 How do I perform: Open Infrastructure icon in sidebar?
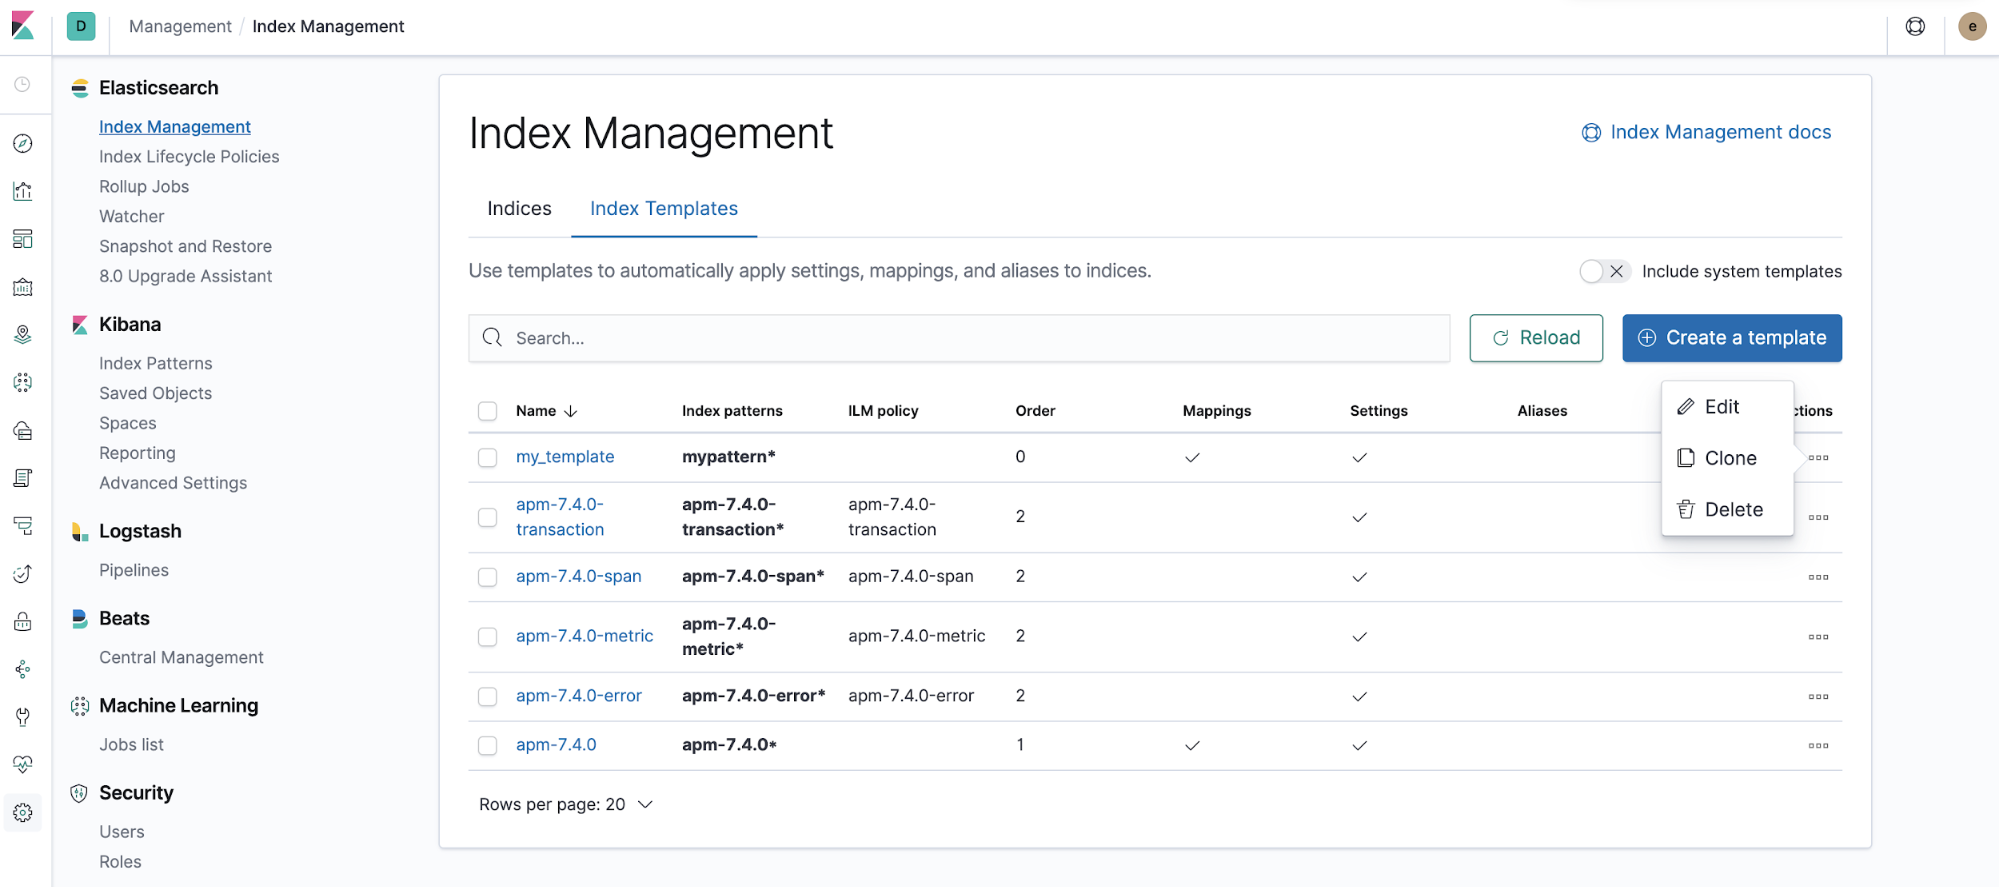tap(23, 430)
